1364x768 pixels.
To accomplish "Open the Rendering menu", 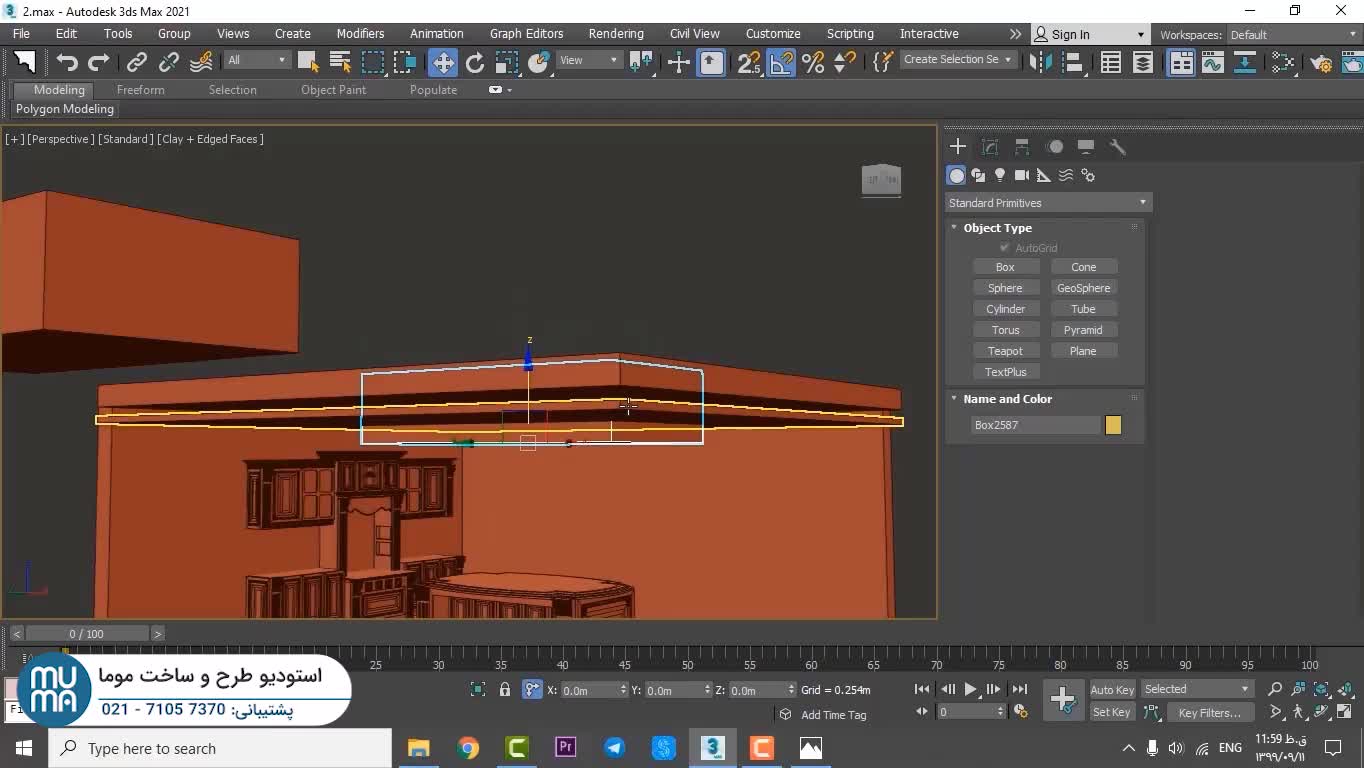I will (x=615, y=34).
